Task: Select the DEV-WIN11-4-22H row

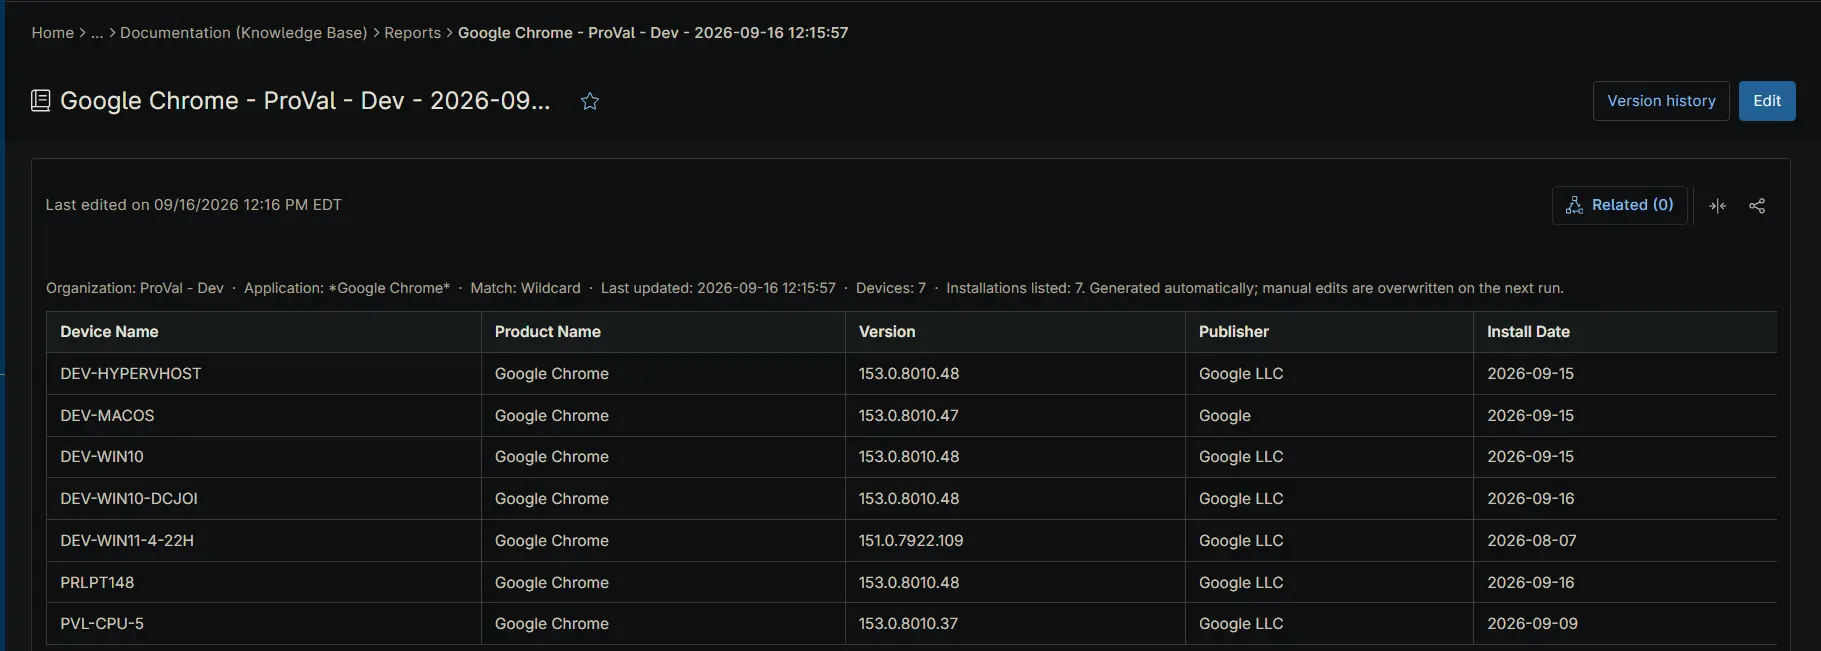Action: [912, 541]
